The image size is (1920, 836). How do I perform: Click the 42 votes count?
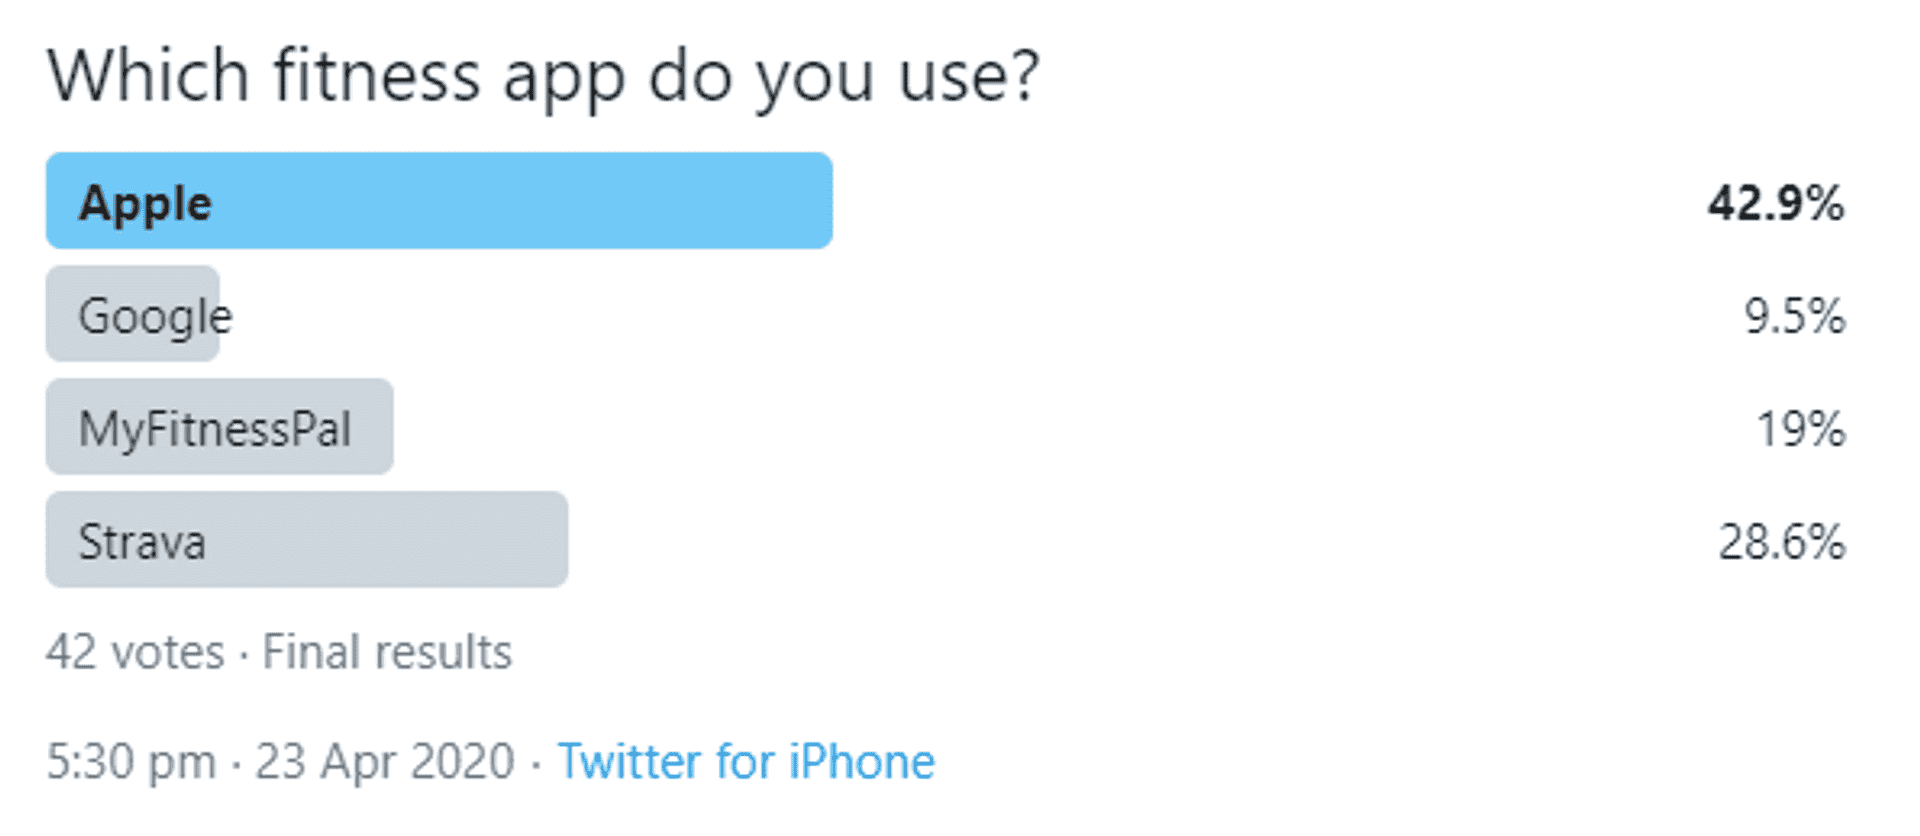coord(135,652)
